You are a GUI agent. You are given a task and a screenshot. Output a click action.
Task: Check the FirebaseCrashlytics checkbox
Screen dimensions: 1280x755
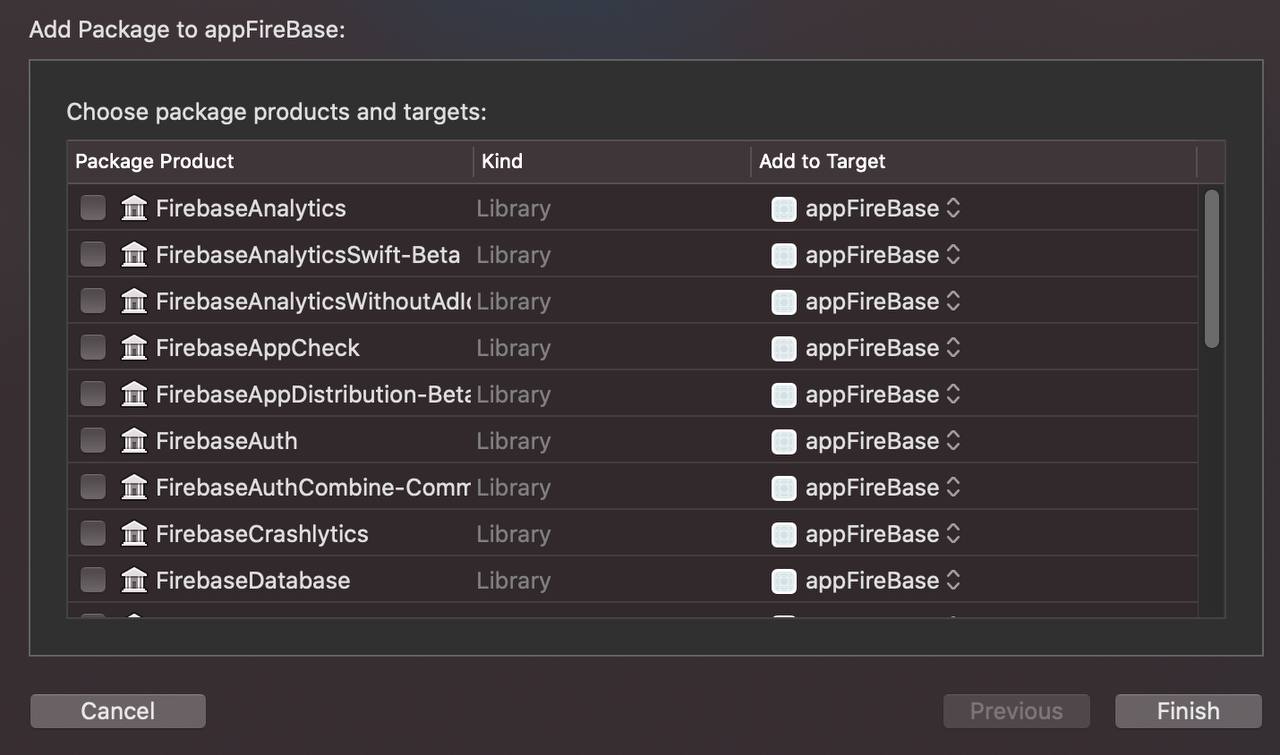[x=93, y=533]
